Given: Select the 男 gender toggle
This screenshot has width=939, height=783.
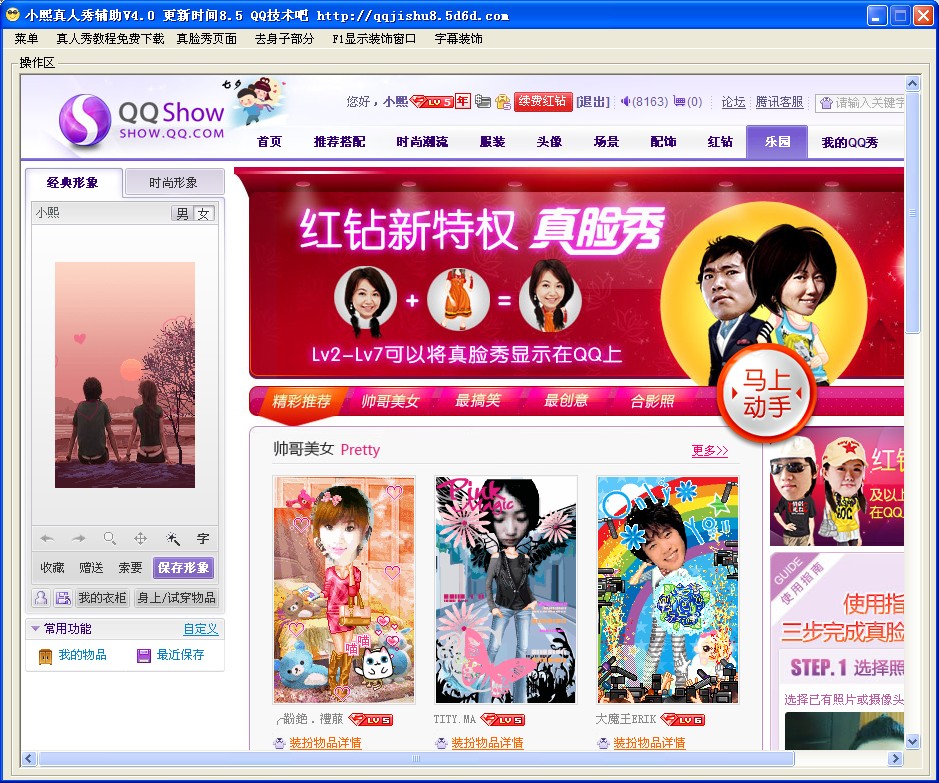Looking at the screenshot, I should 182,214.
